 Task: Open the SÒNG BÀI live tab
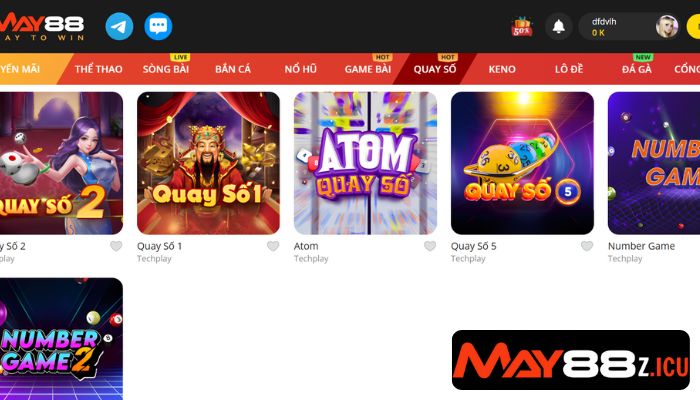click(x=166, y=69)
